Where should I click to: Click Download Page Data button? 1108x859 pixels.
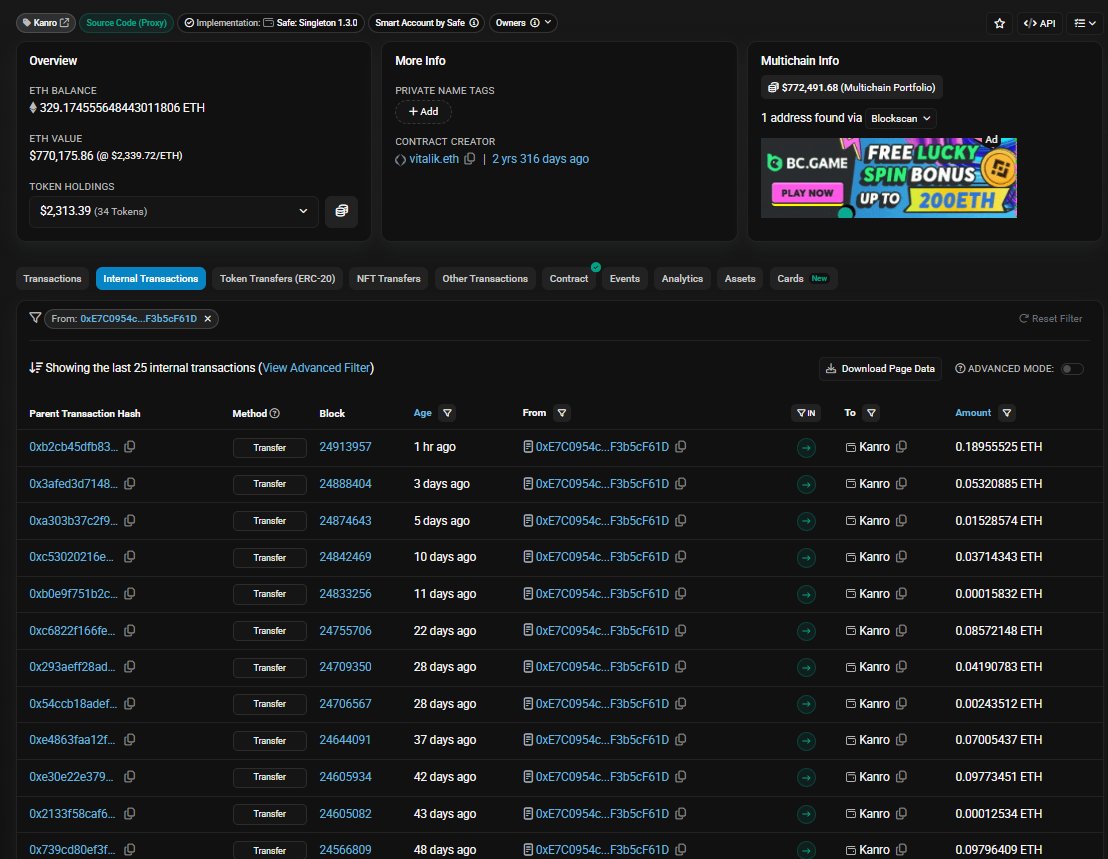[x=880, y=369]
